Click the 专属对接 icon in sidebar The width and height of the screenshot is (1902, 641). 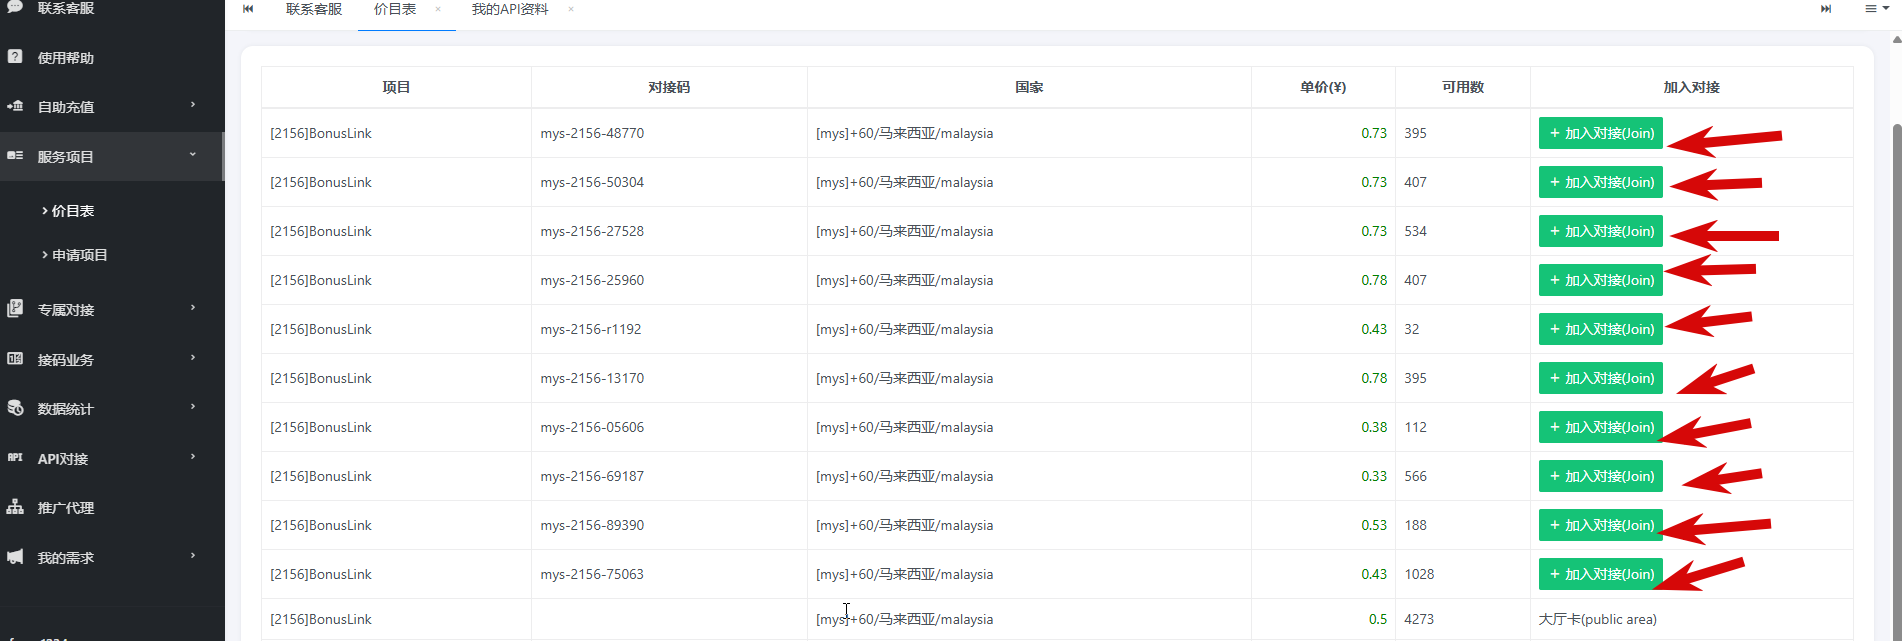[x=15, y=309]
